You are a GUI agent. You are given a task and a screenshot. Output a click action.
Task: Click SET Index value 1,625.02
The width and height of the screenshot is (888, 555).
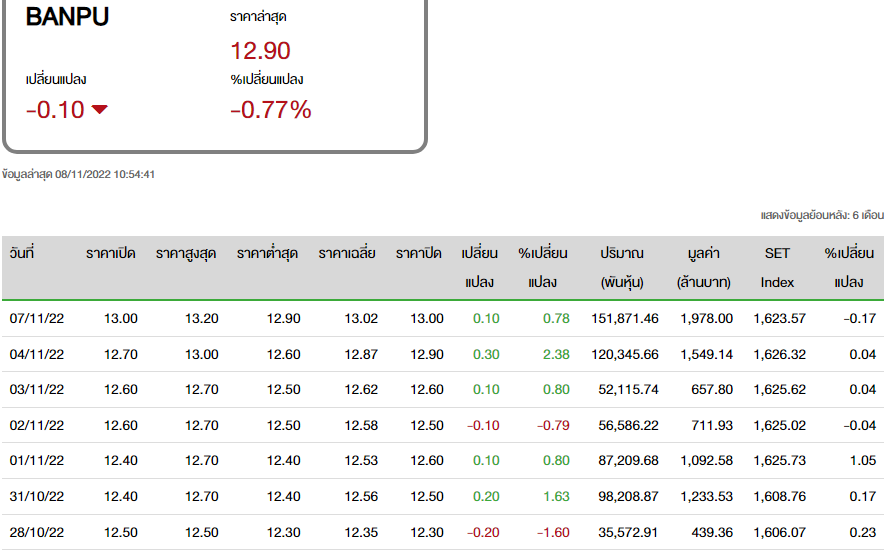[779, 425]
